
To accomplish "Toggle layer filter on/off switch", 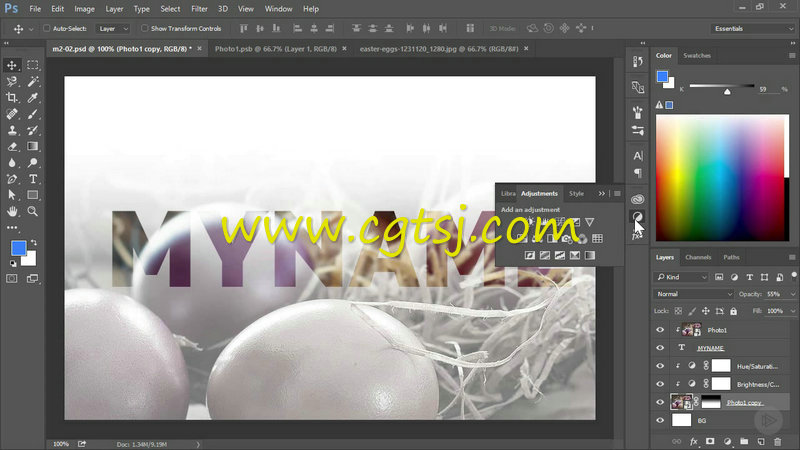I will 794,276.
